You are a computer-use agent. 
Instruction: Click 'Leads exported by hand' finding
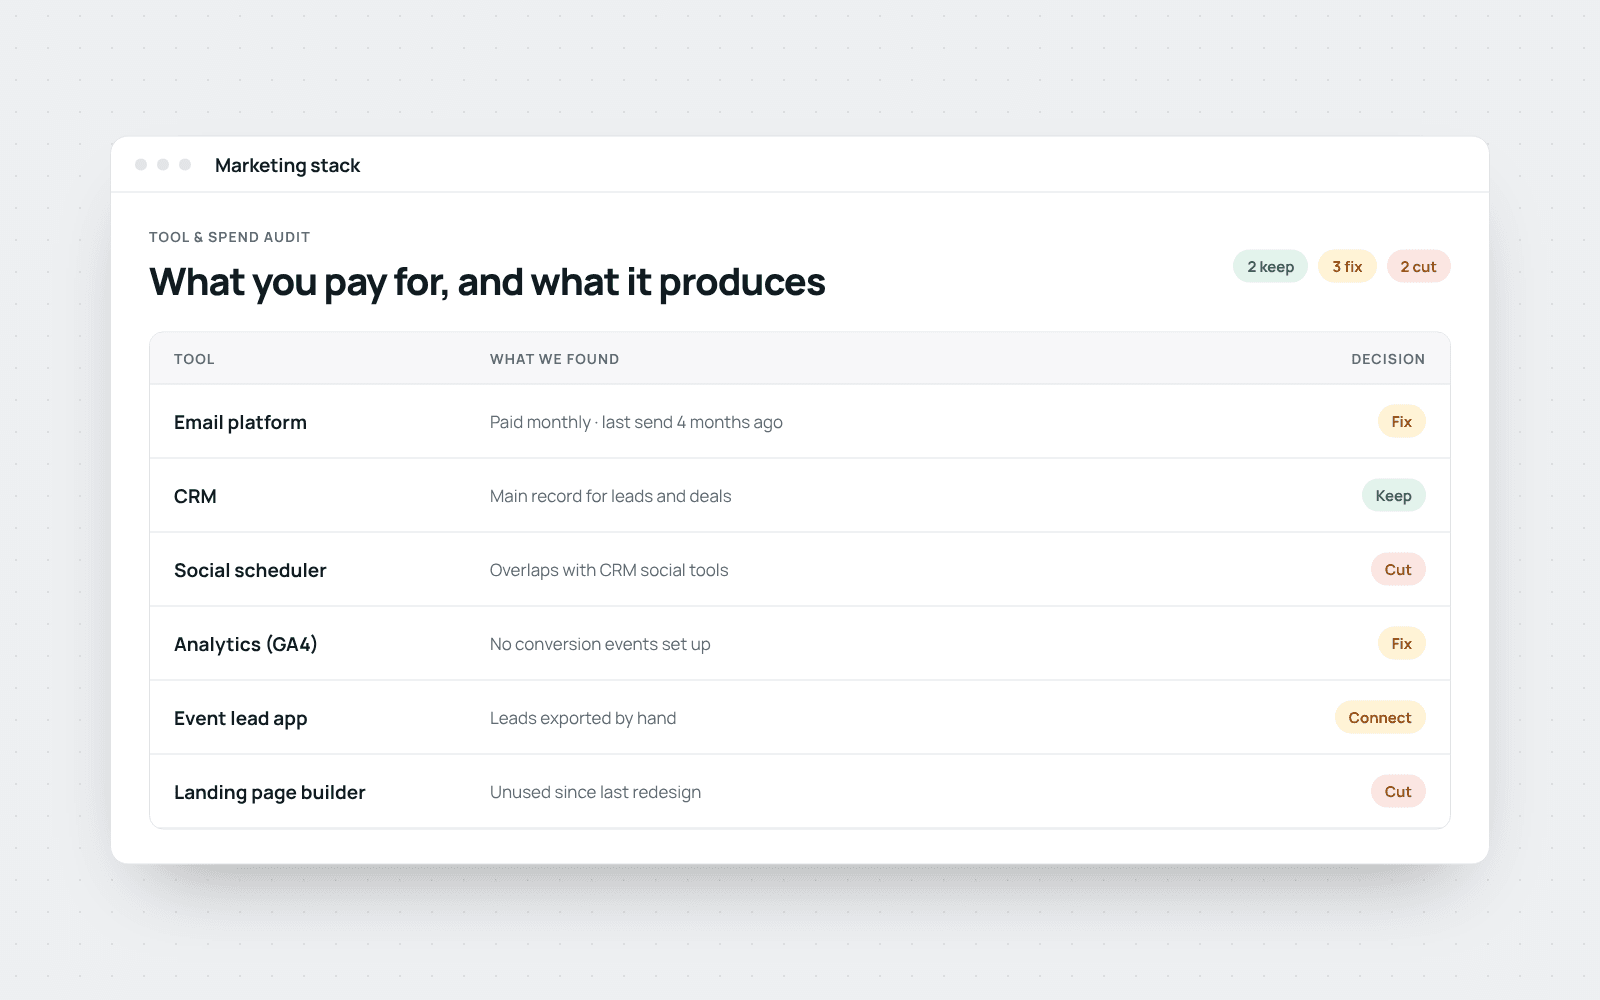tap(583, 718)
